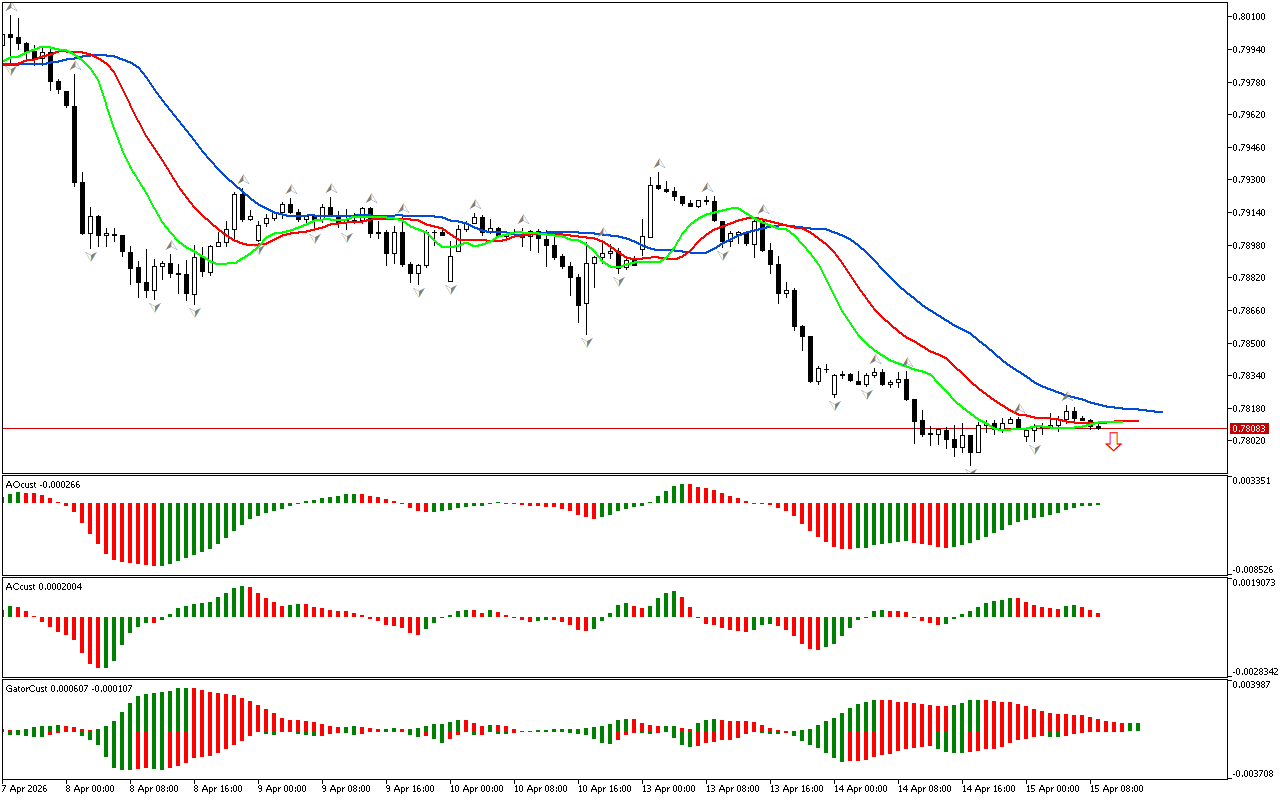Select the up fractal at the chart's top-left corner
1280x800 pixels.
point(11,8)
